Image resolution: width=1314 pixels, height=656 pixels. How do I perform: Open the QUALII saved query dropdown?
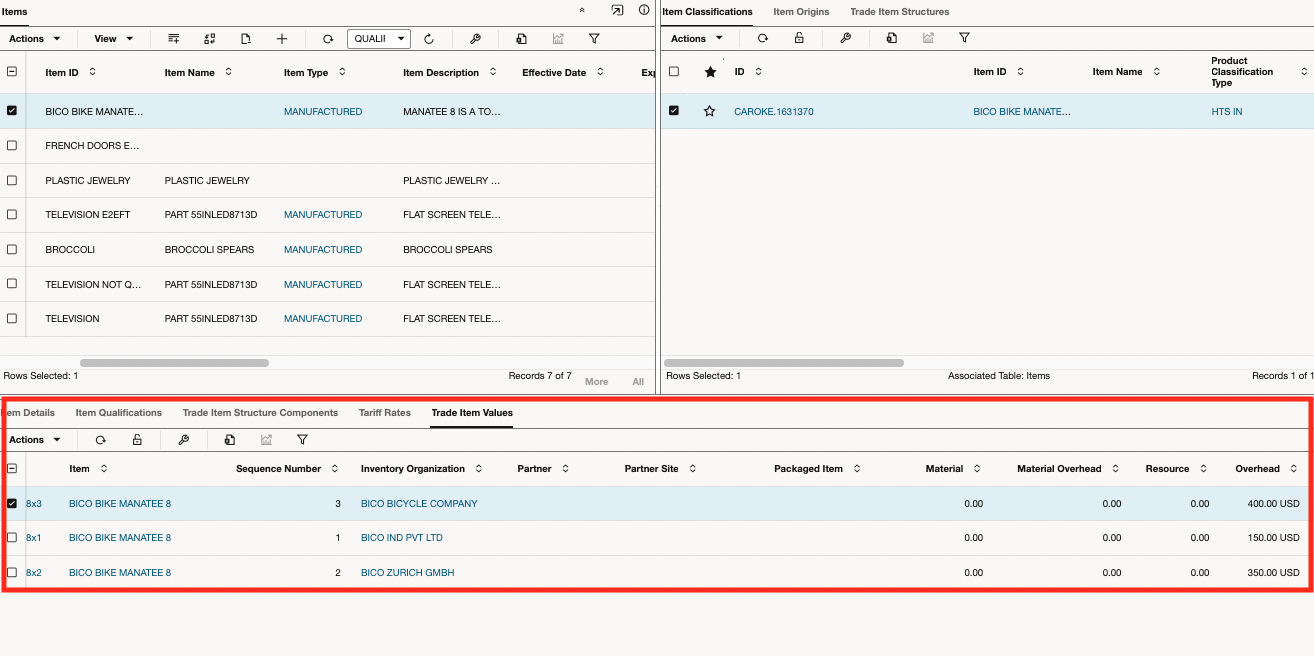378,38
